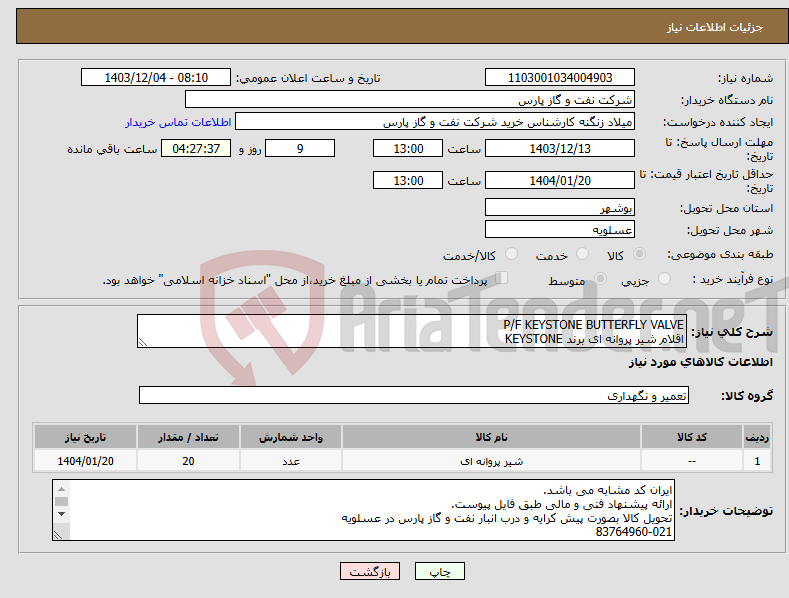Click the delivery city عسلویه field
789x598 pixels.
click(560, 230)
